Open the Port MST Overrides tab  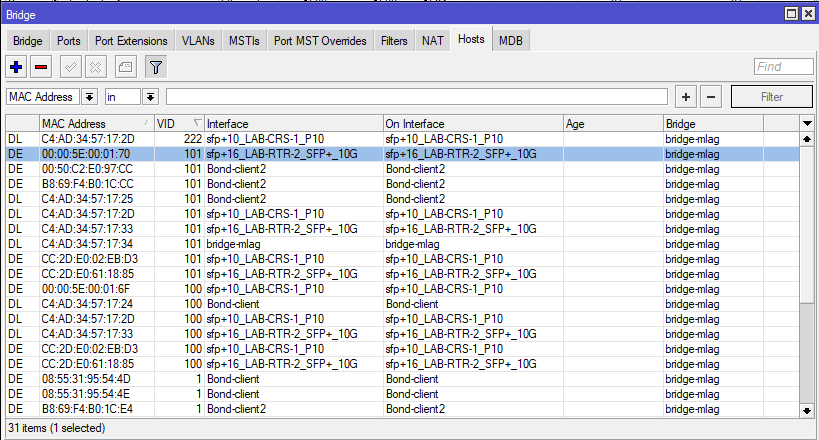pos(320,41)
